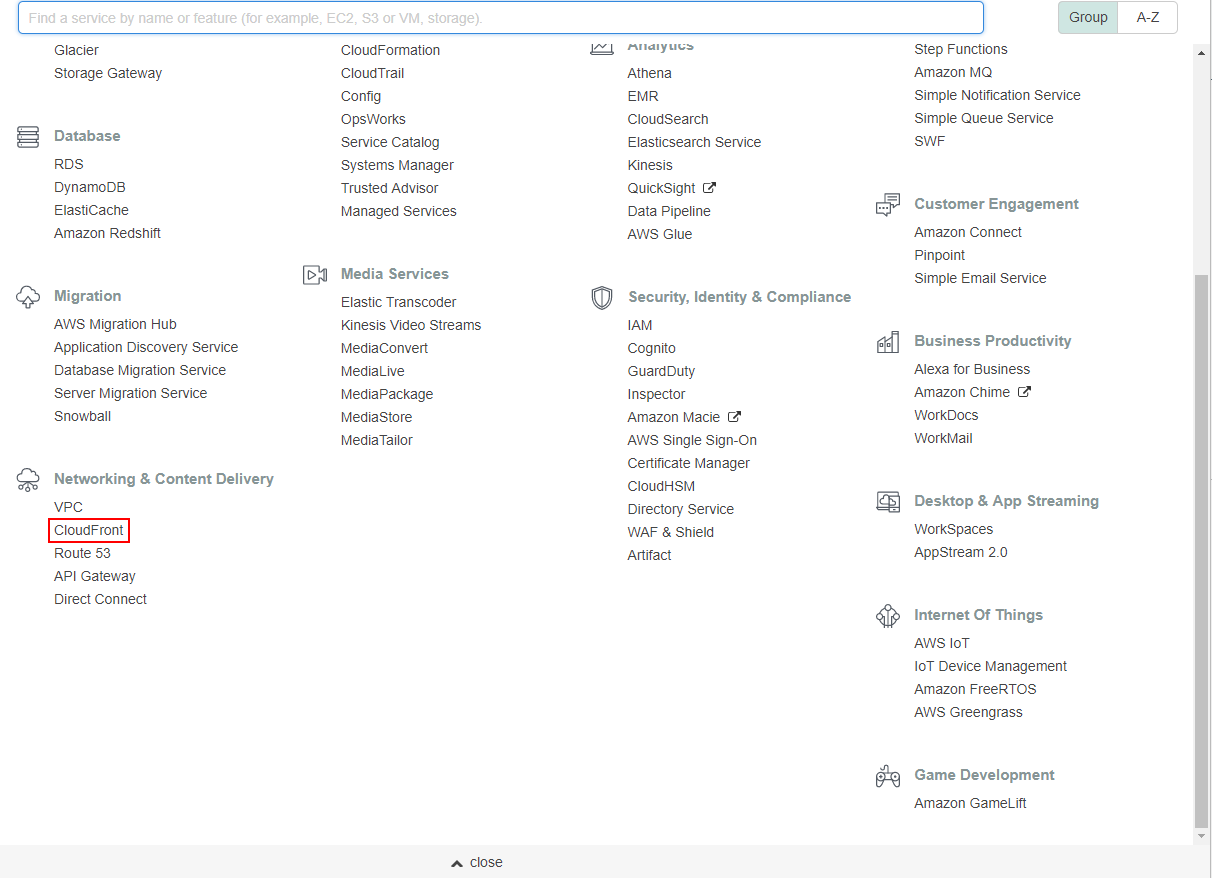Click the Migration cloud icon
This screenshot has width=1212, height=878.
28,297
